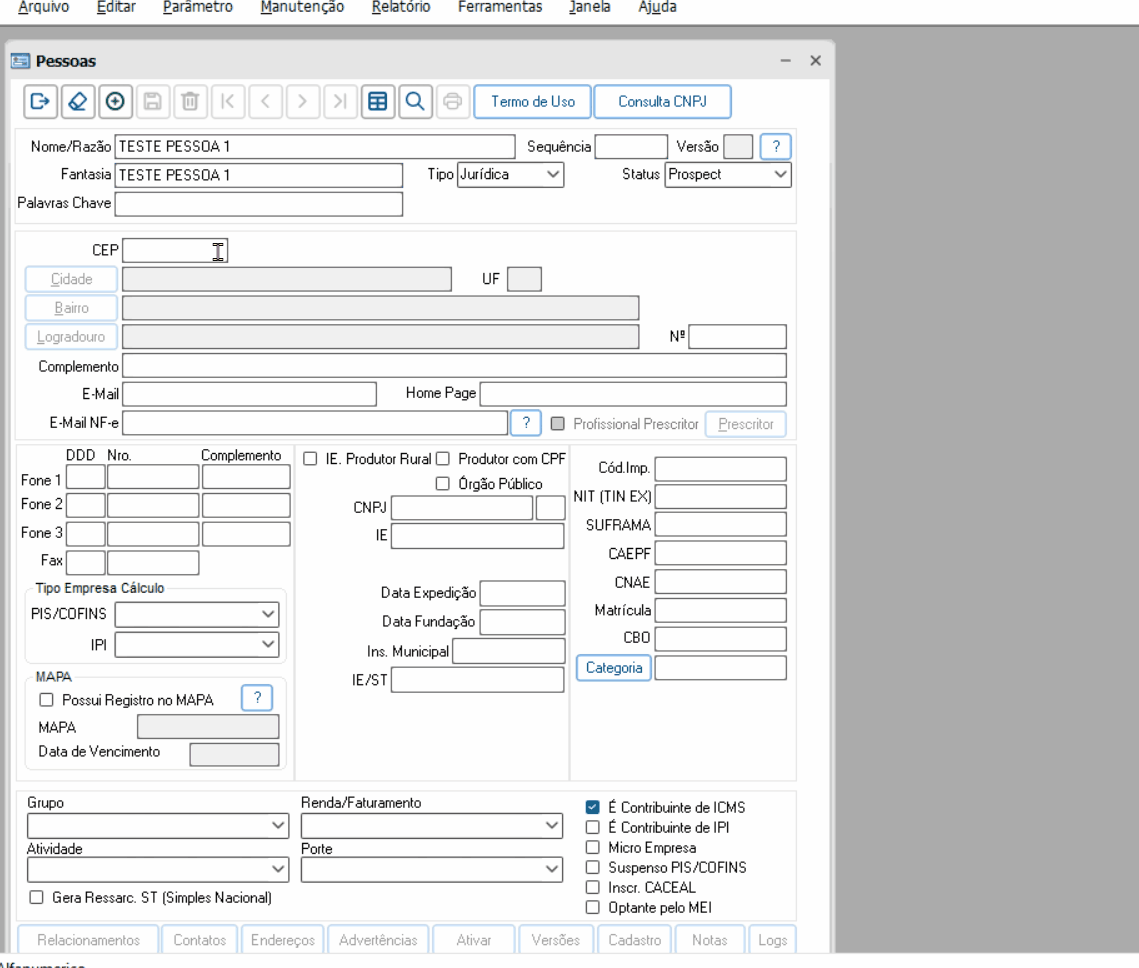
Task: Click the help icon beside E-Mail NF-e
Action: tap(525, 423)
